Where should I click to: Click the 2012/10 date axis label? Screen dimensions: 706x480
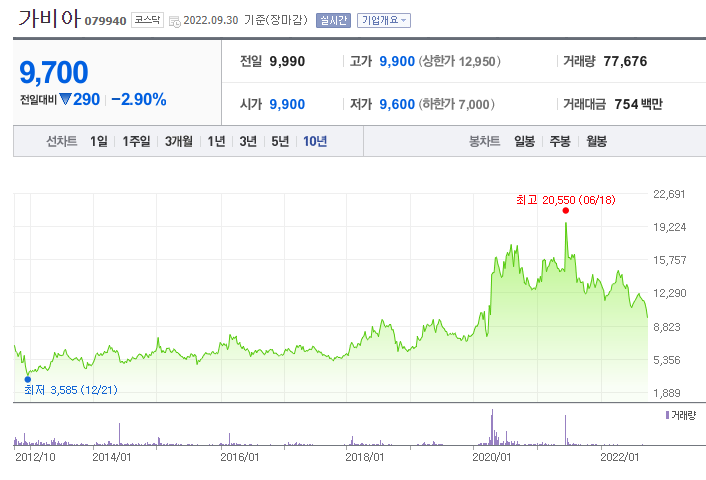(35, 457)
